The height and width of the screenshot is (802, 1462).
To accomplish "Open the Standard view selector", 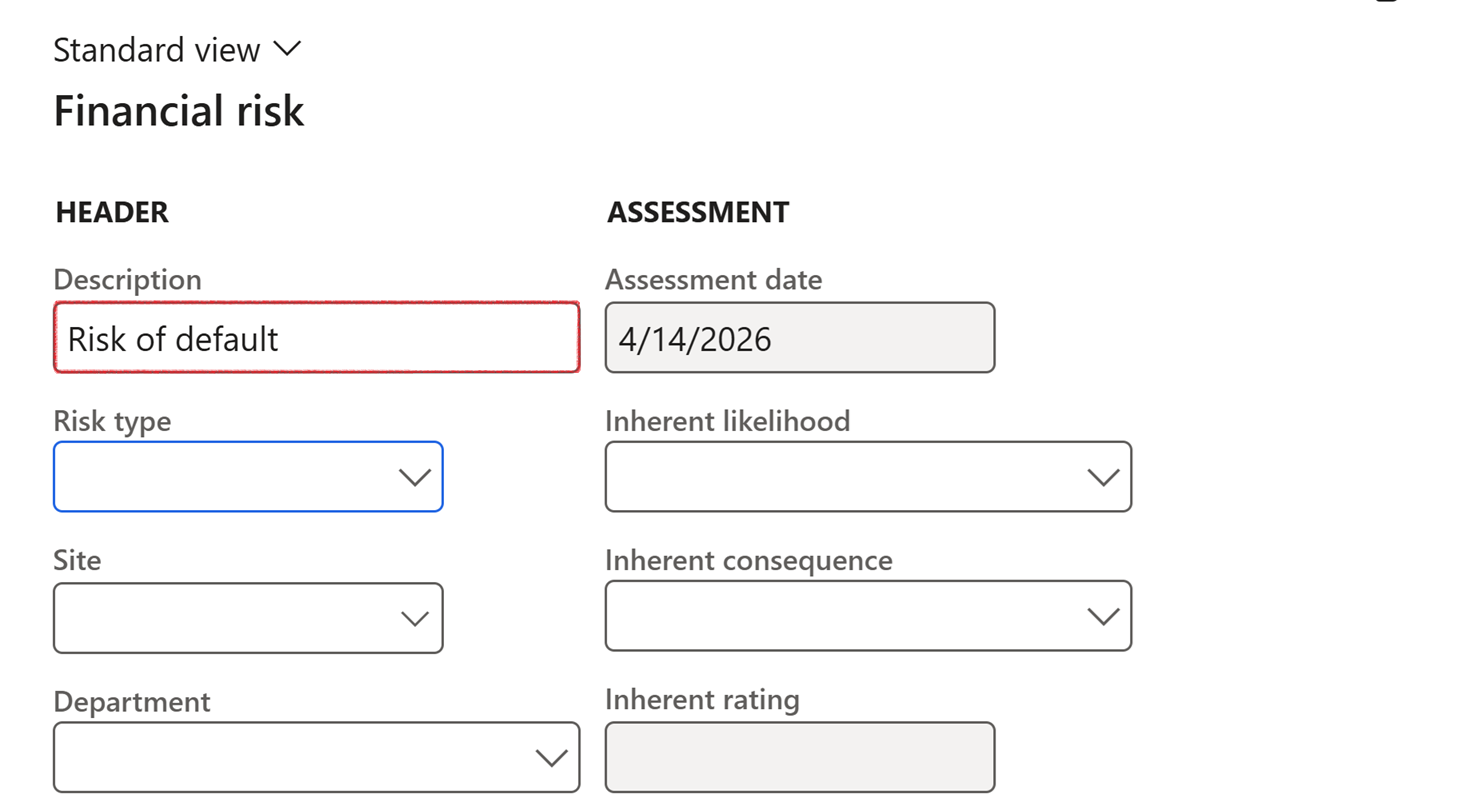I will 156,50.
